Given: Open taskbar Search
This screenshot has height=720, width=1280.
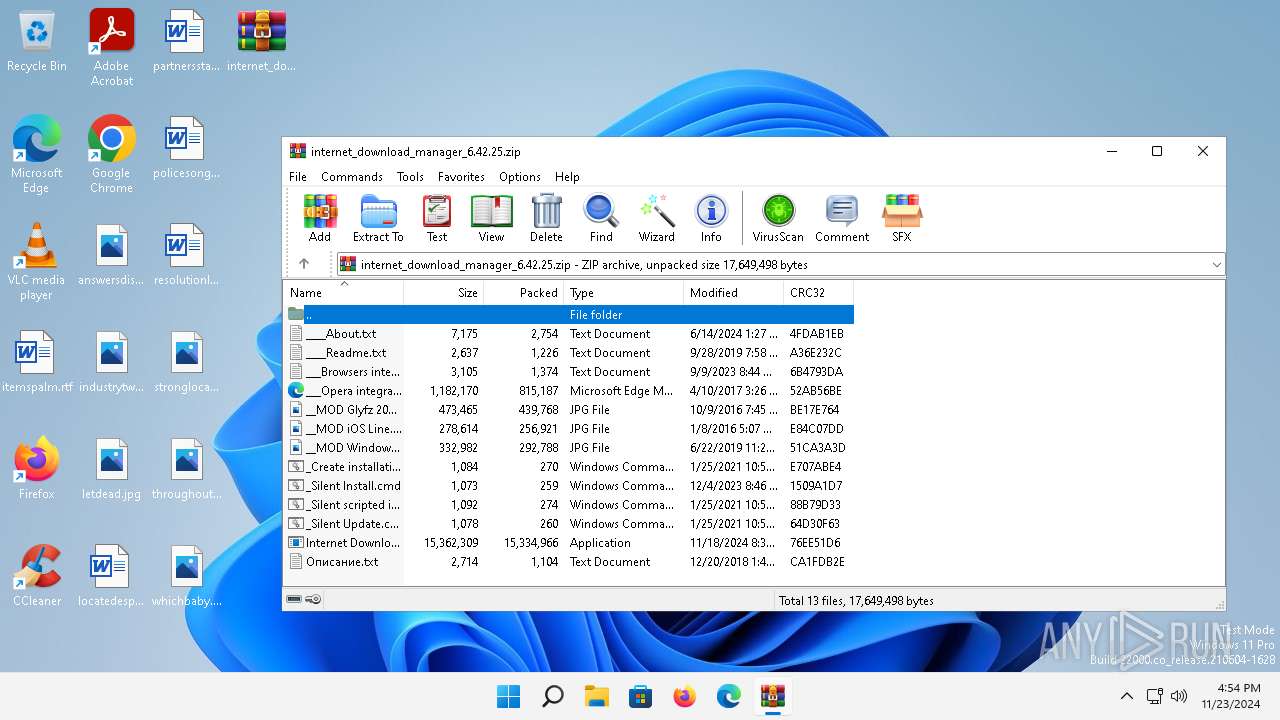Looking at the screenshot, I should tap(552, 696).
